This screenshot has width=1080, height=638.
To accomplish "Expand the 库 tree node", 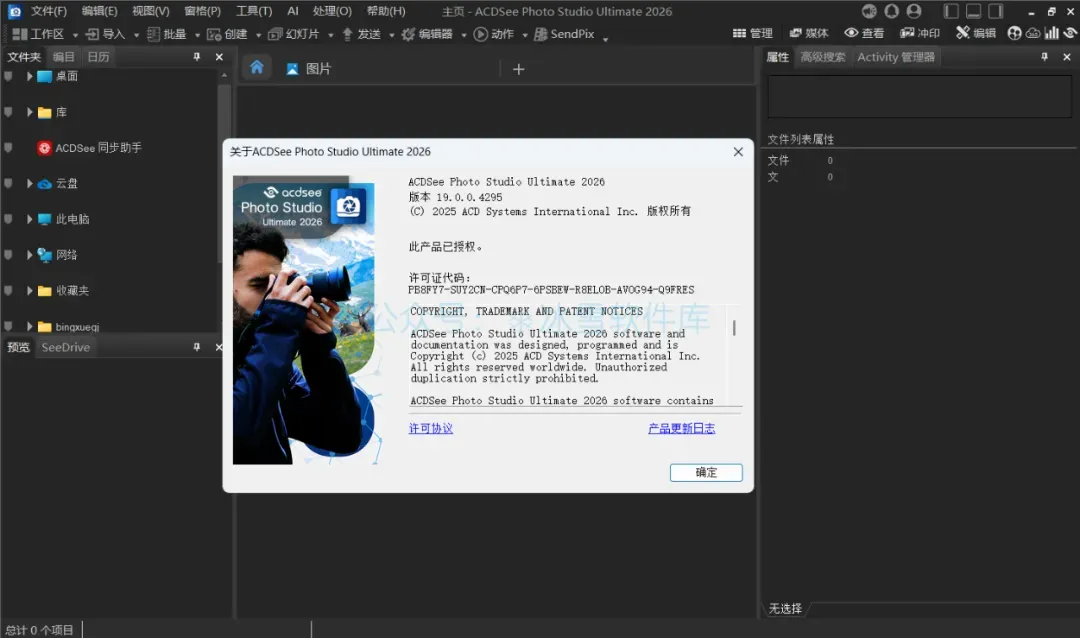I will [x=30, y=112].
